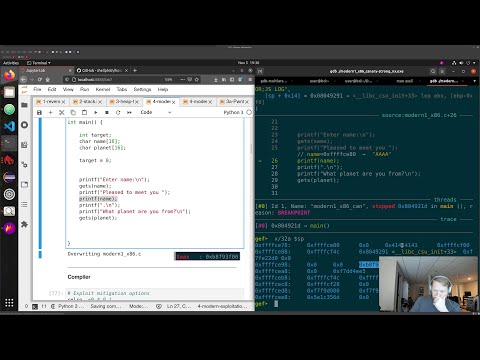The width and height of the screenshot is (480, 360).
Task: Open the system status menu in top bar
Action: pyautogui.click(x=464, y=63)
